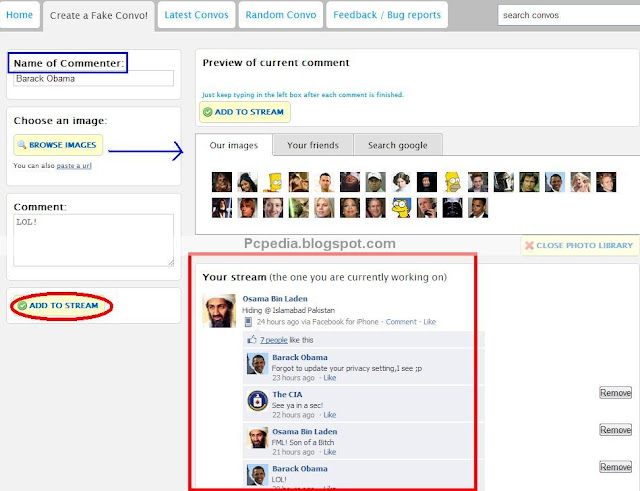The image size is (640, 491).
Task: Click Add to Stream in preview panel
Action: tap(245, 112)
